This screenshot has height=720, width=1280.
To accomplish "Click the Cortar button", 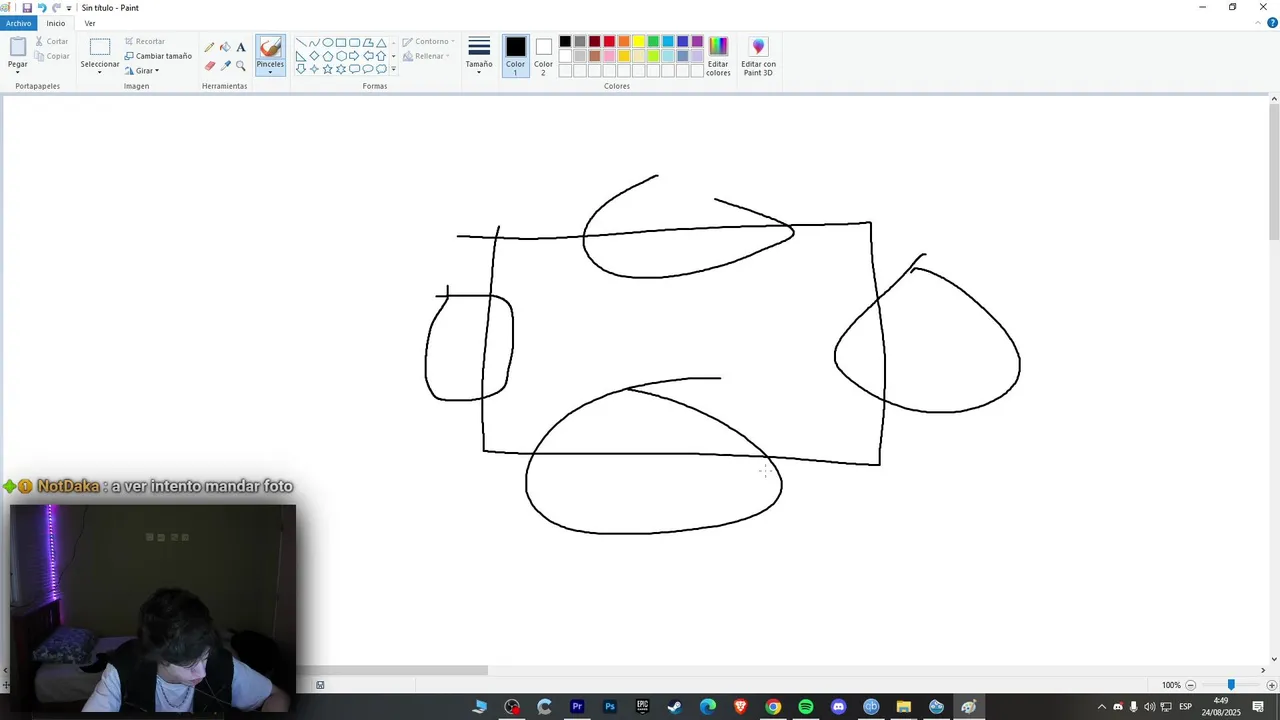I will click(x=52, y=42).
